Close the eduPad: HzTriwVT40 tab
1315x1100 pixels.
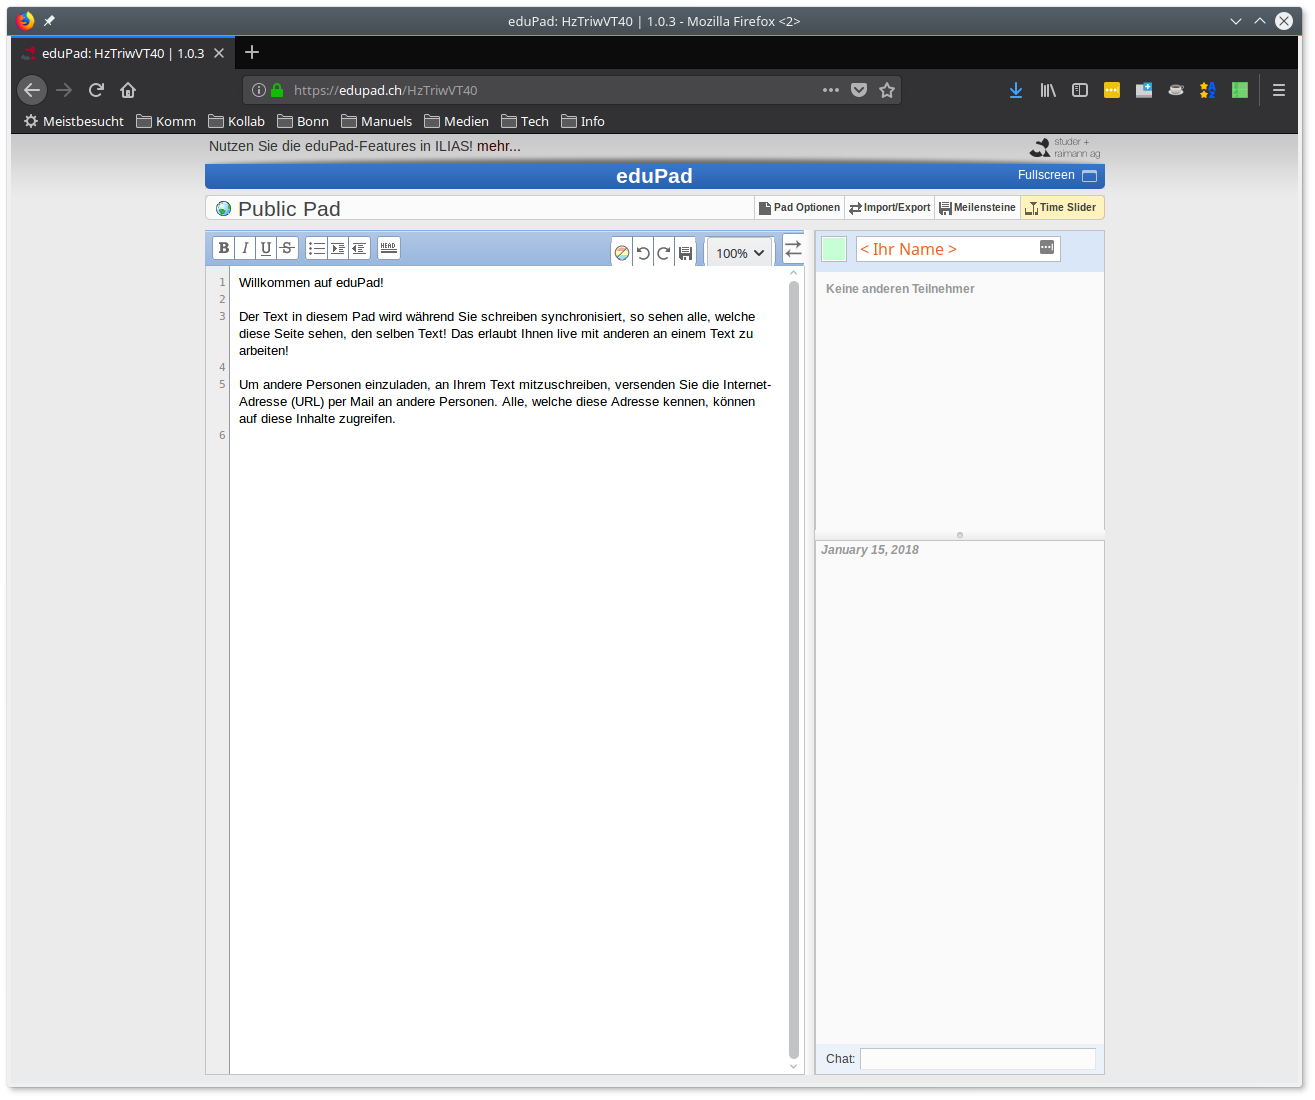pos(219,53)
